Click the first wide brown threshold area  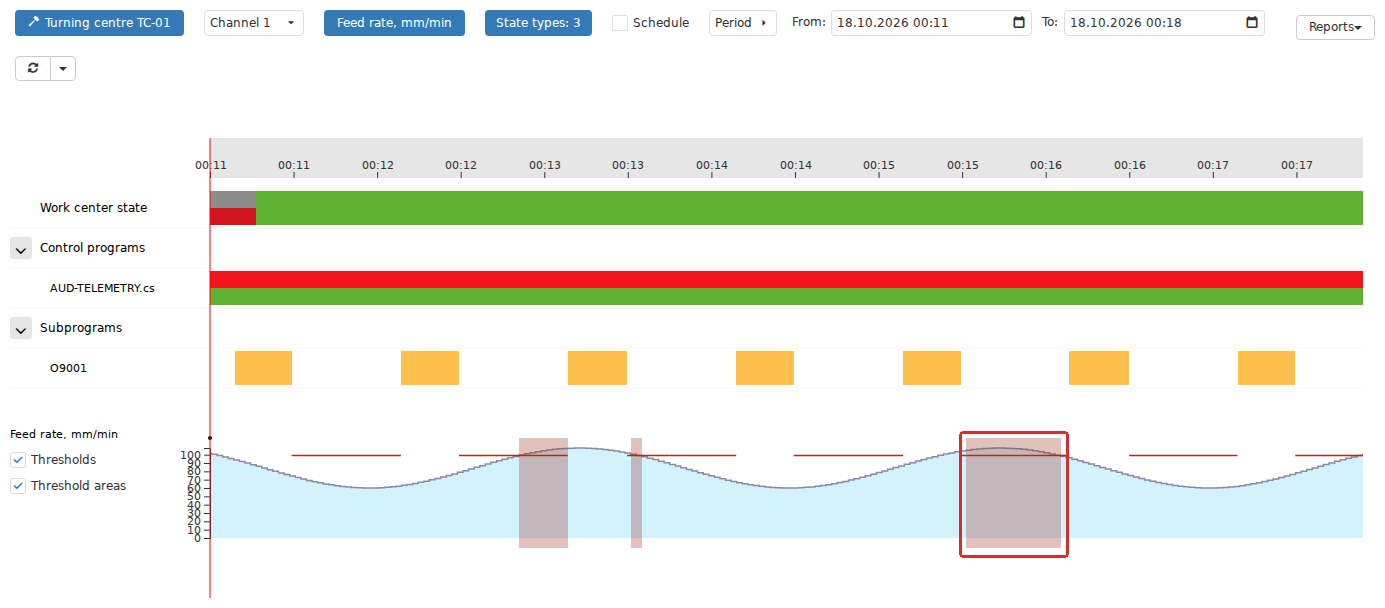tap(543, 493)
